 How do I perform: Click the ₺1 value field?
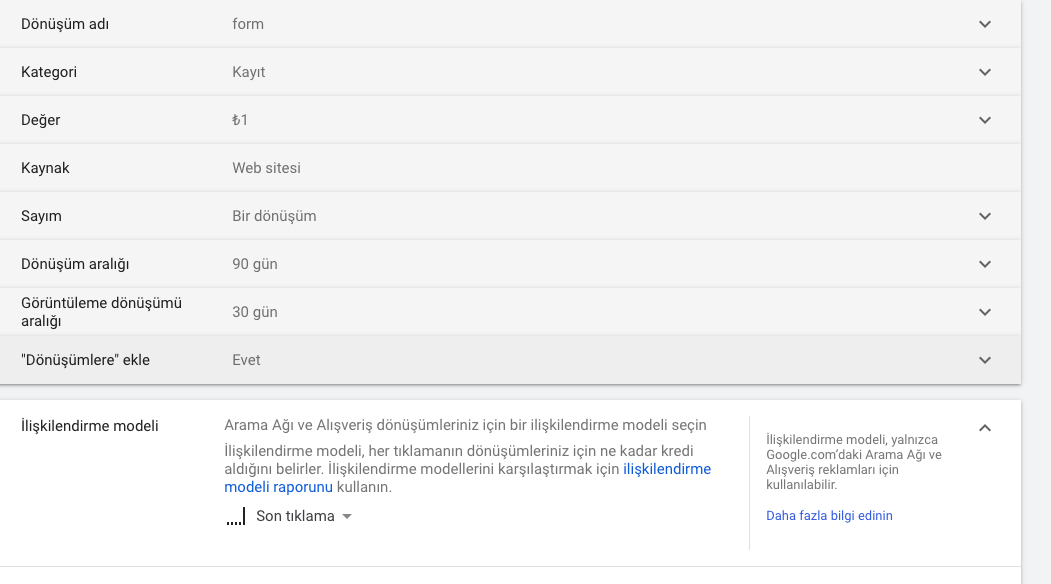240,120
